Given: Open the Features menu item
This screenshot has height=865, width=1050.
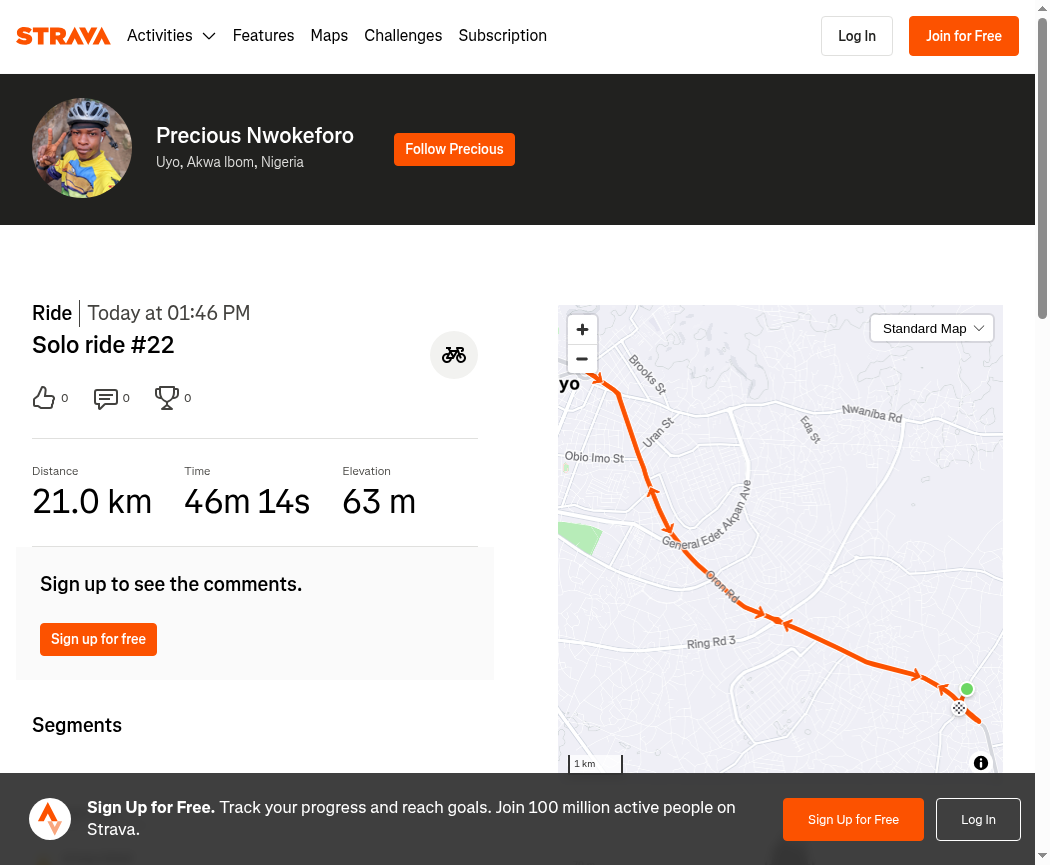Looking at the screenshot, I should tap(263, 36).
